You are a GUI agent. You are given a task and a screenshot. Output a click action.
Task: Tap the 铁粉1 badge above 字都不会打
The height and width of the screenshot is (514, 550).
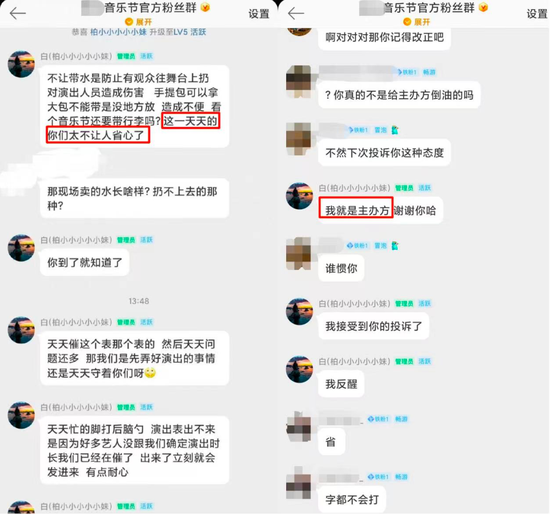point(378,477)
